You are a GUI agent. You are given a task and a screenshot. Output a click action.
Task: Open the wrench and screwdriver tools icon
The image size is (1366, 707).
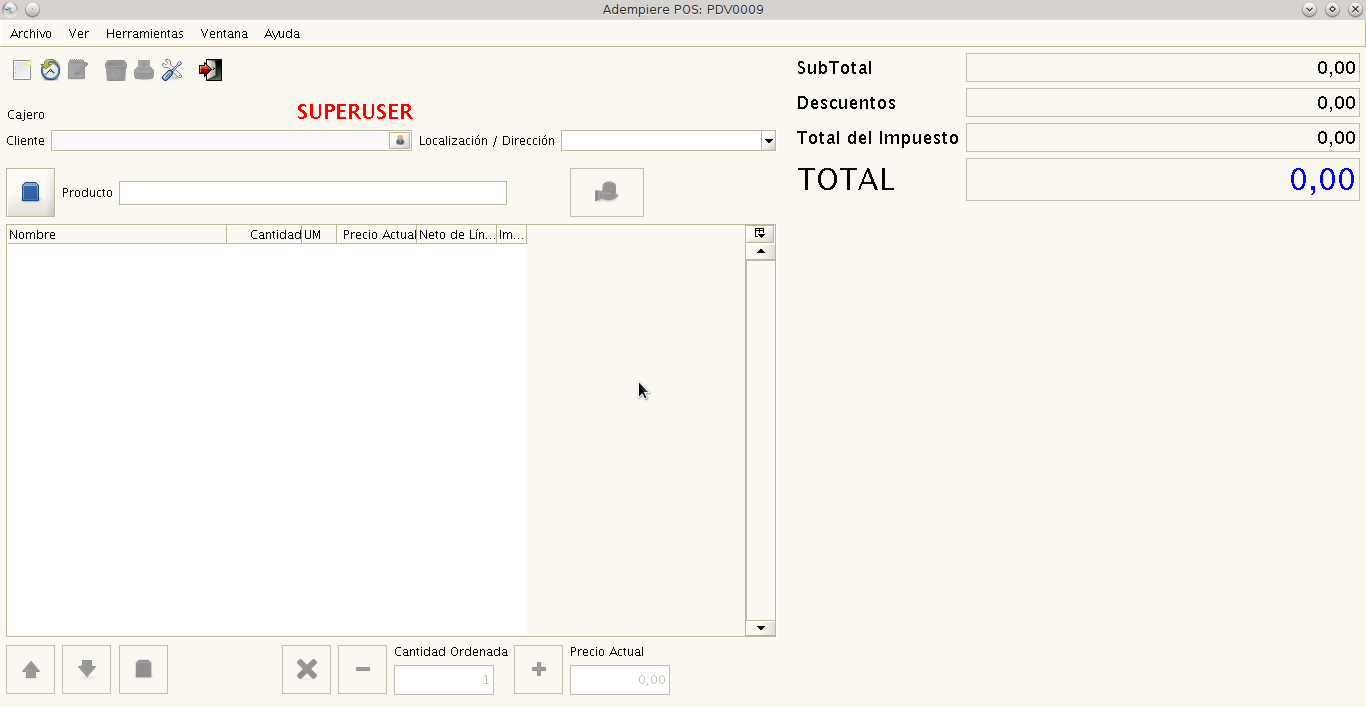(172, 70)
